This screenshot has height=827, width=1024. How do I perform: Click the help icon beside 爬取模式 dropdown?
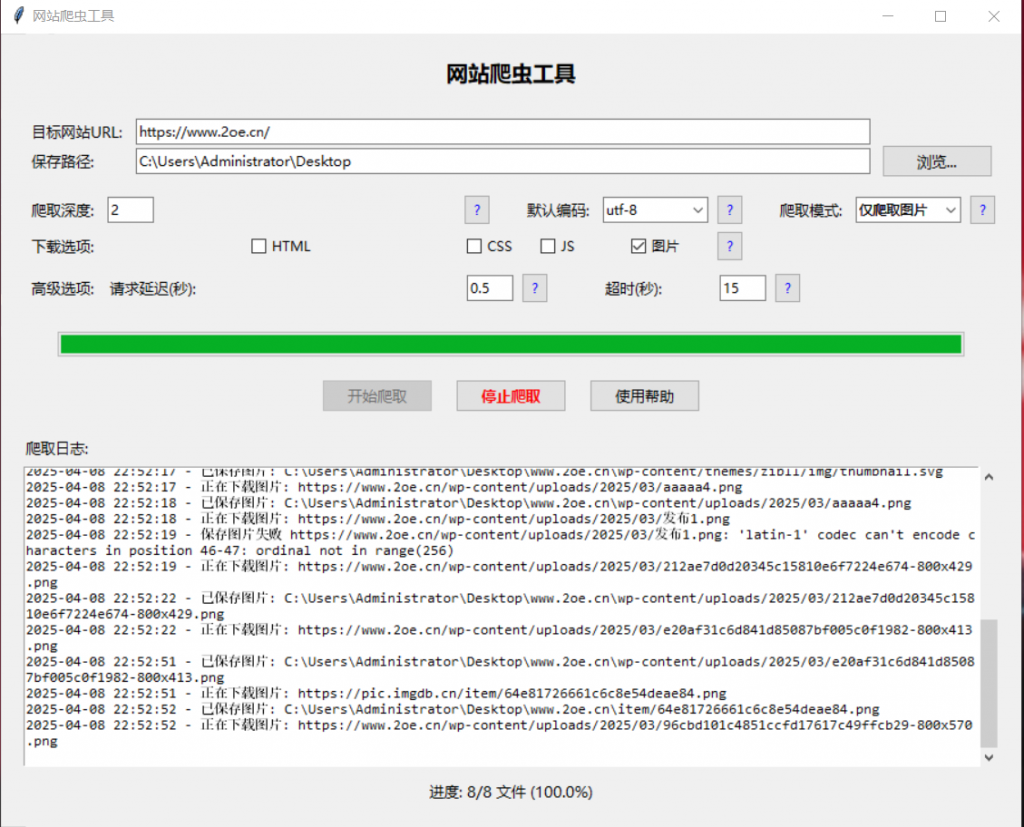tap(982, 210)
